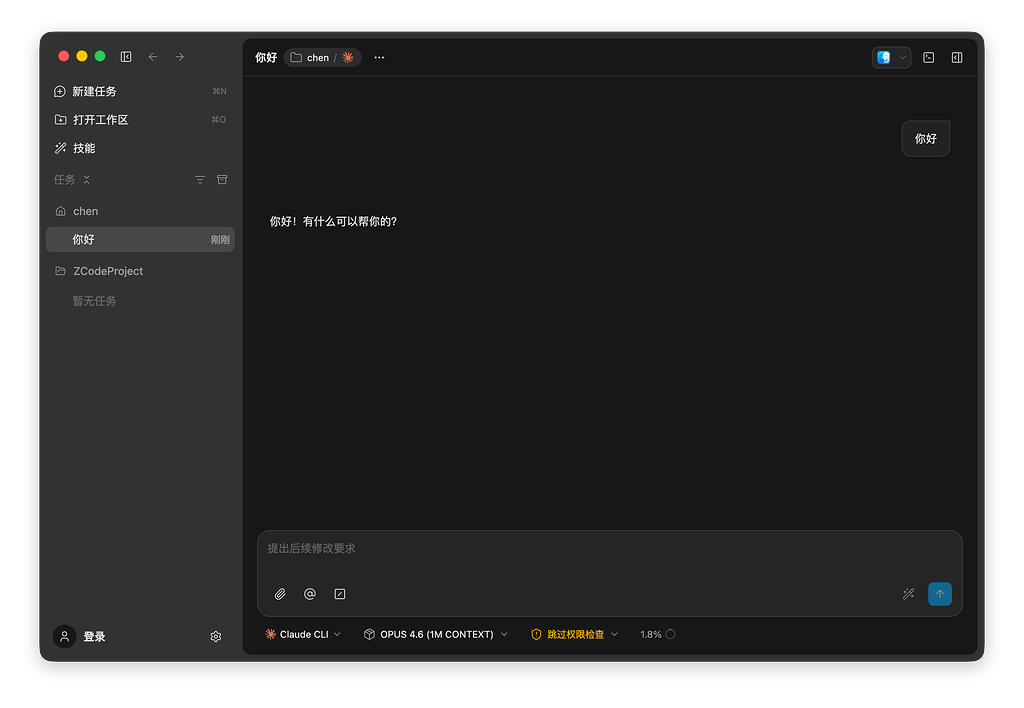1024x708 pixels.
Task: Click the 你好 user message bubble
Action: 925,138
